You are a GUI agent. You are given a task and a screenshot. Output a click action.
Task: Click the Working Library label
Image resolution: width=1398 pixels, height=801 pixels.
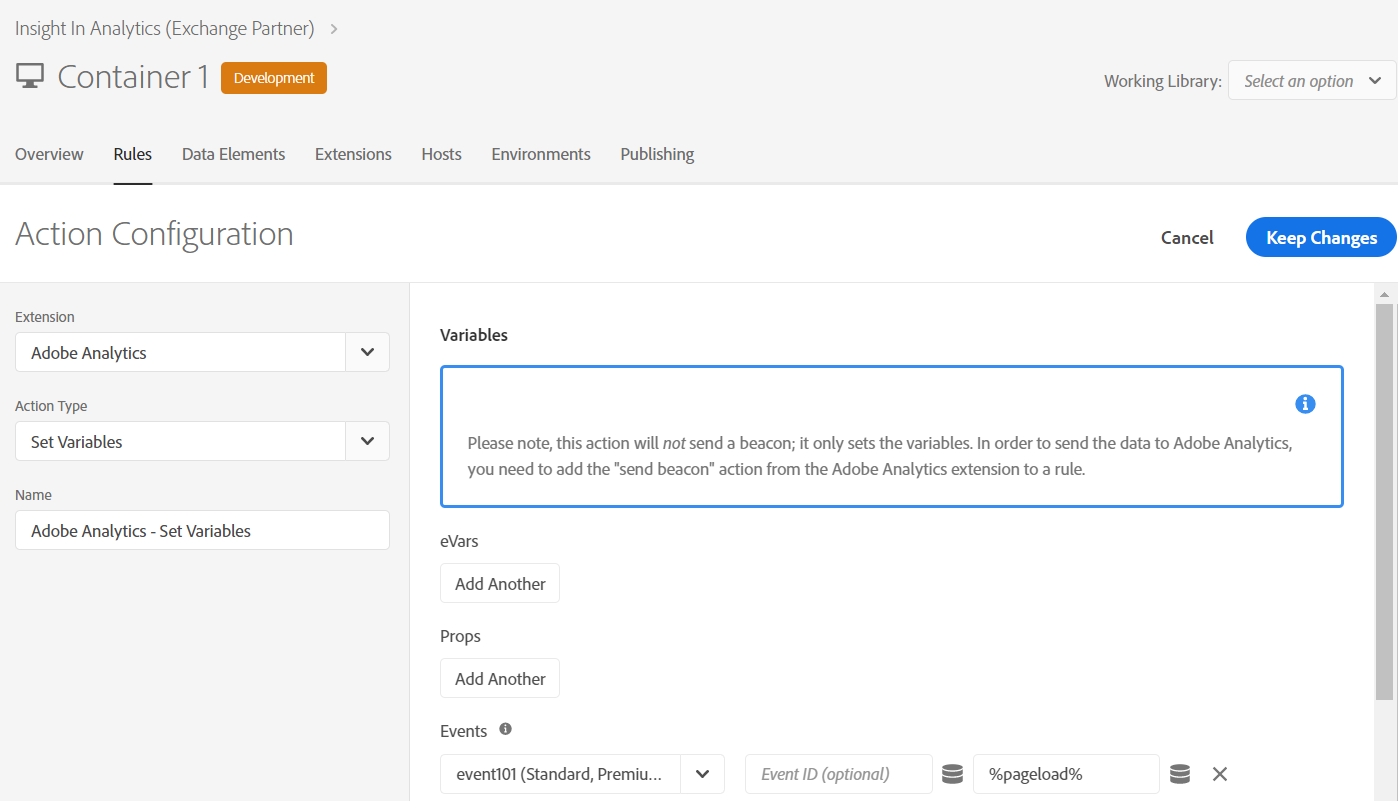tap(1163, 81)
